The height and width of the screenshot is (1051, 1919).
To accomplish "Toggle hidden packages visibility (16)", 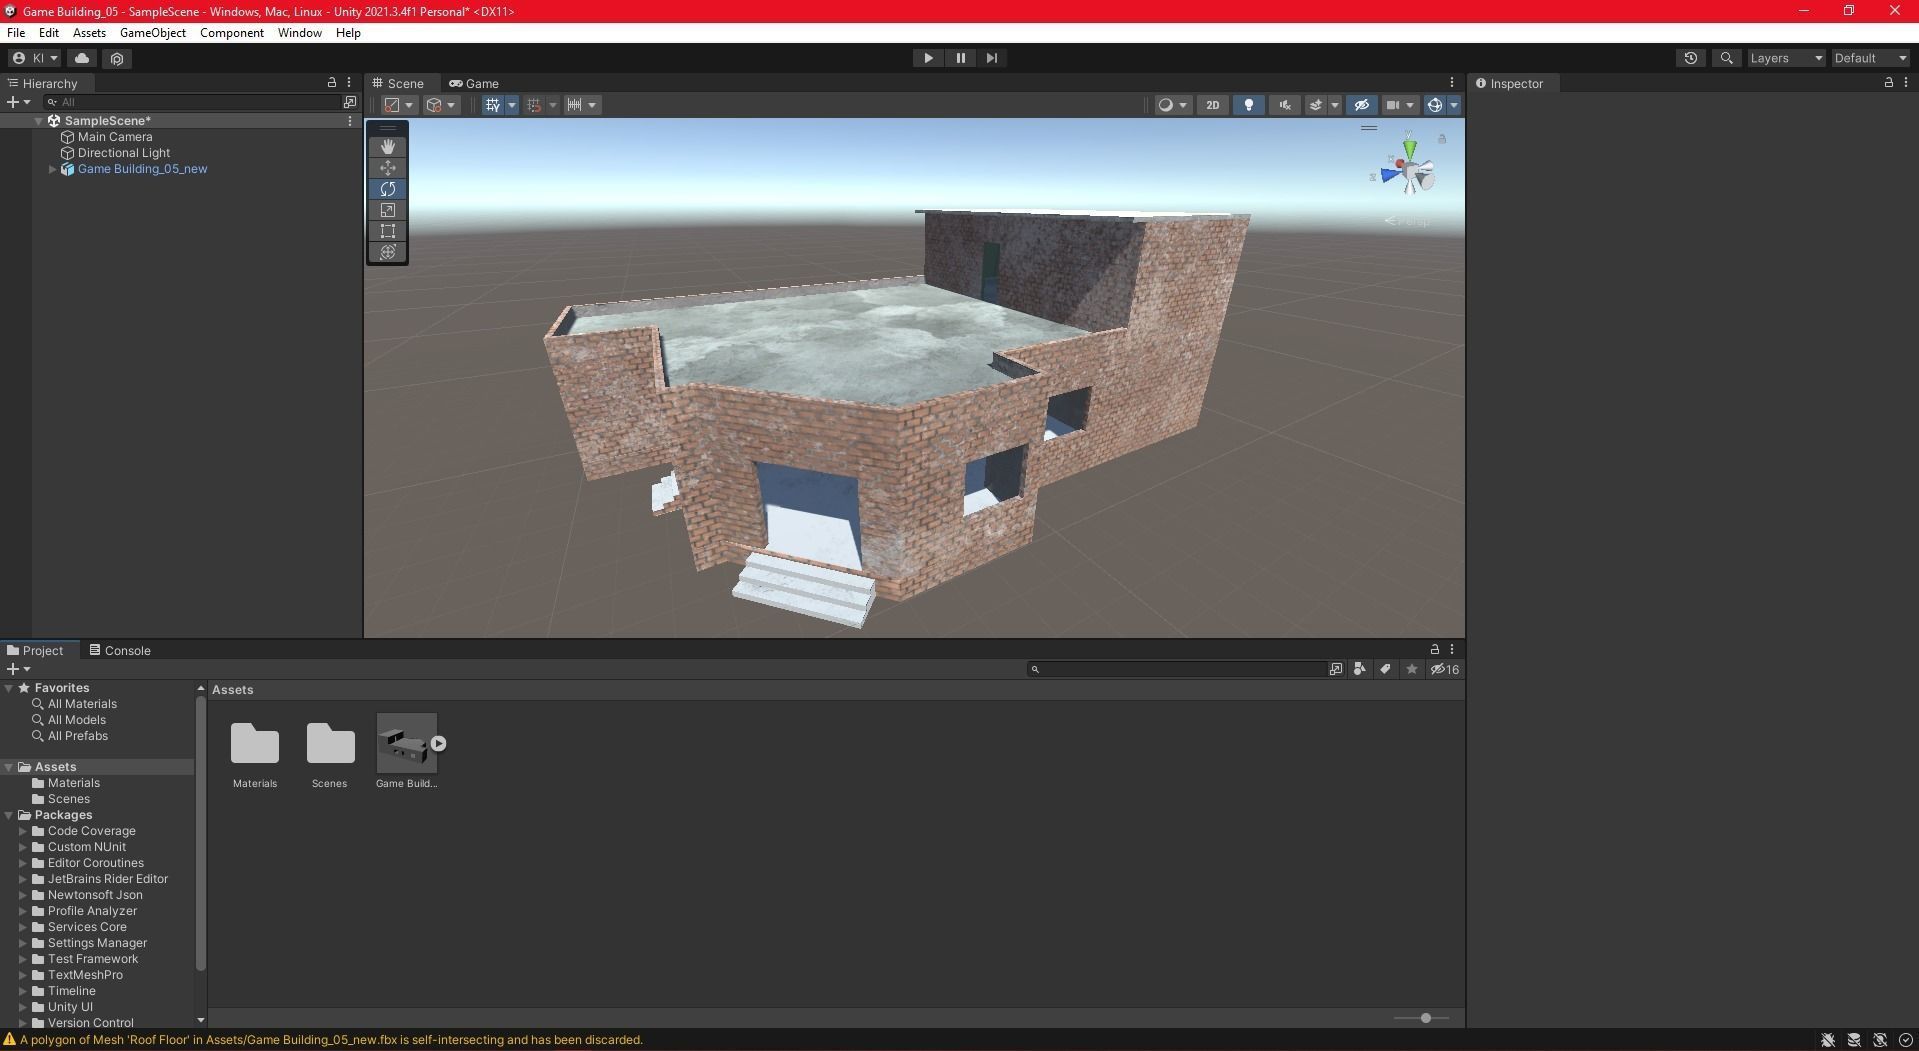I will (x=1445, y=669).
